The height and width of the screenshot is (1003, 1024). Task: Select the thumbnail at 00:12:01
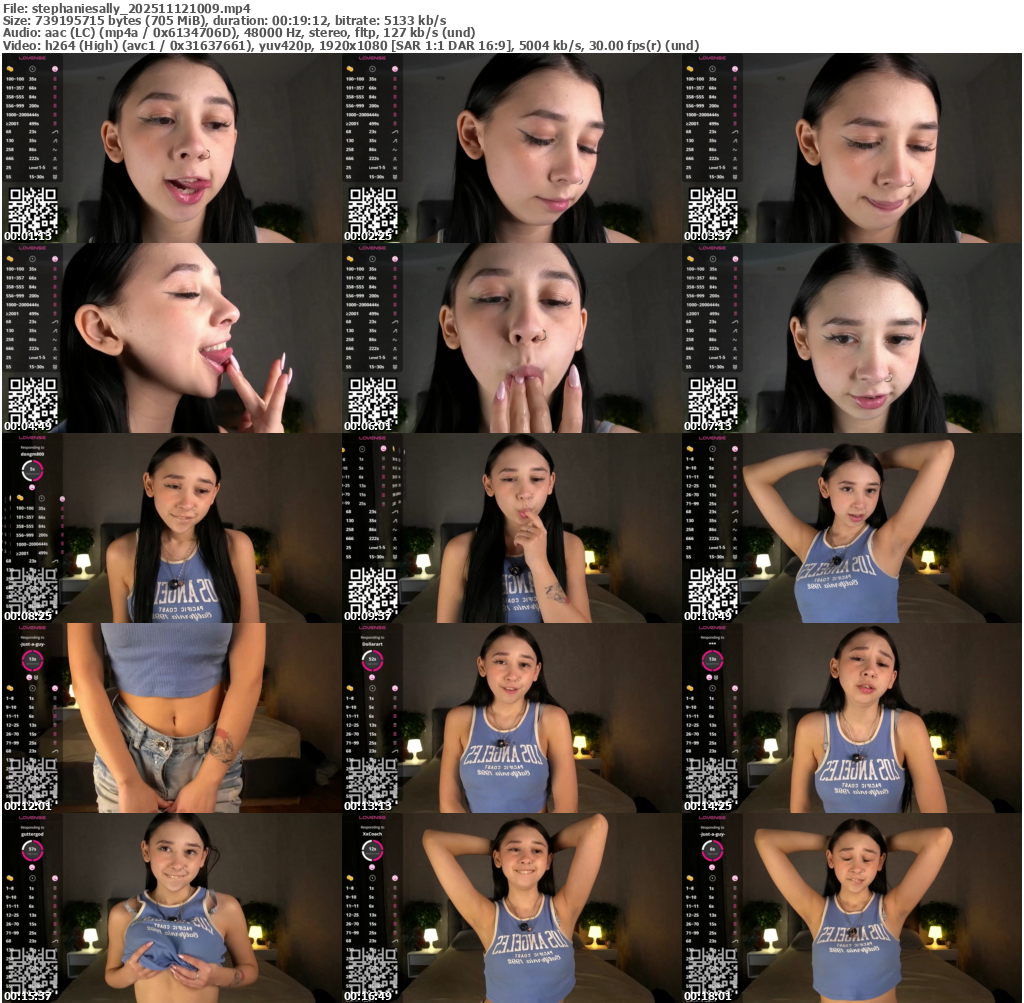pyautogui.click(x=171, y=718)
